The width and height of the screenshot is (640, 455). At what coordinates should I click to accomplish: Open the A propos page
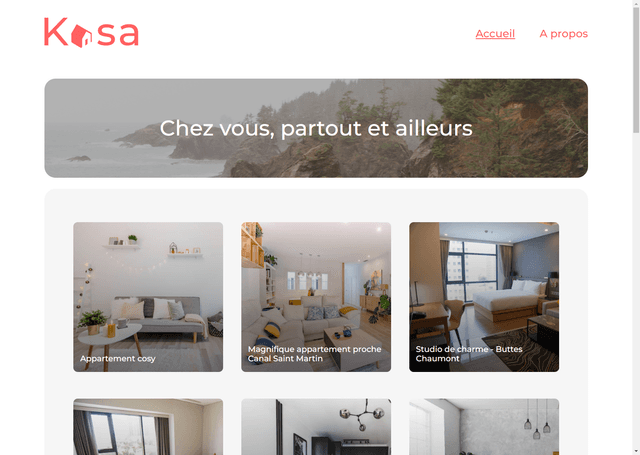(563, 34)
